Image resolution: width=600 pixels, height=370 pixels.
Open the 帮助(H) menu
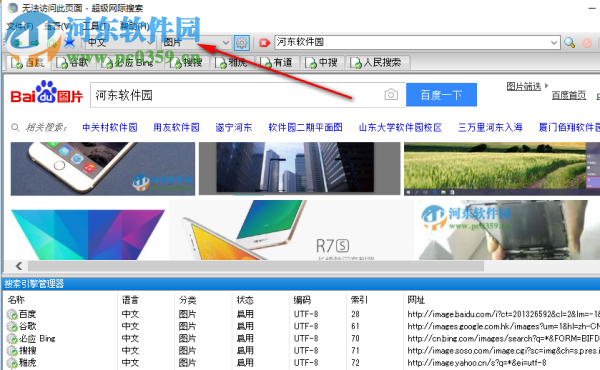[x=134, y=26]
